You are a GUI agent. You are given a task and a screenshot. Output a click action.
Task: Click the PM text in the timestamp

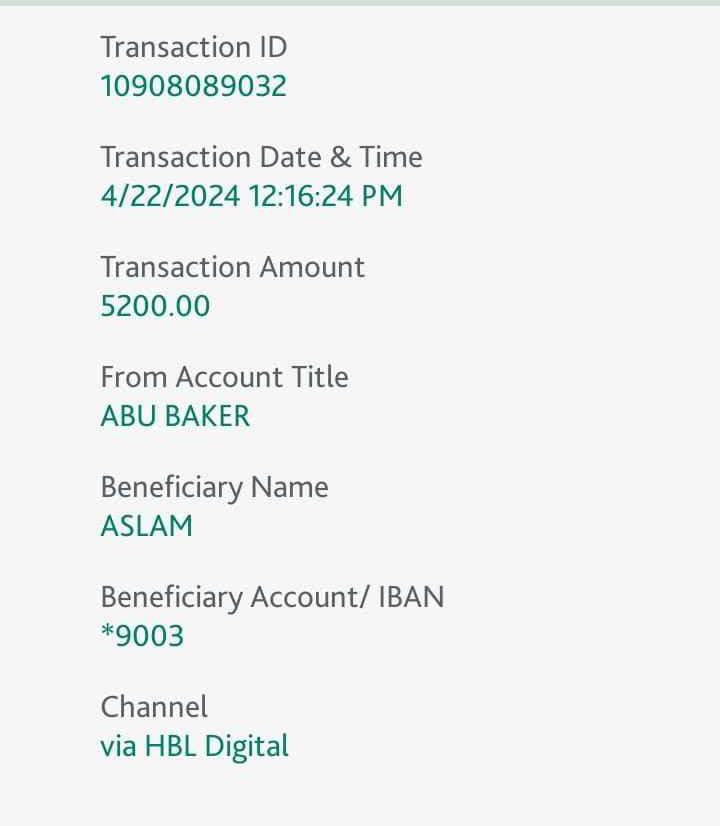point(382,196)
